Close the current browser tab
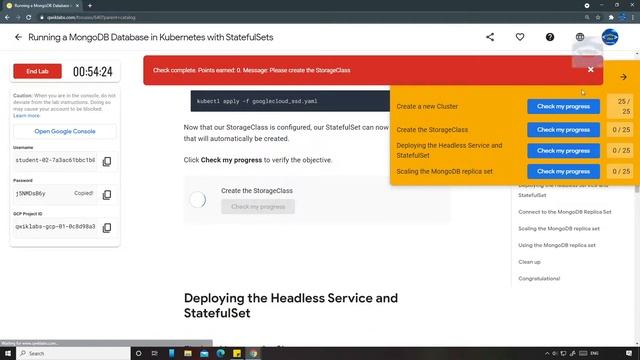This screenshot has height=360, width=640. click(77, 6)
